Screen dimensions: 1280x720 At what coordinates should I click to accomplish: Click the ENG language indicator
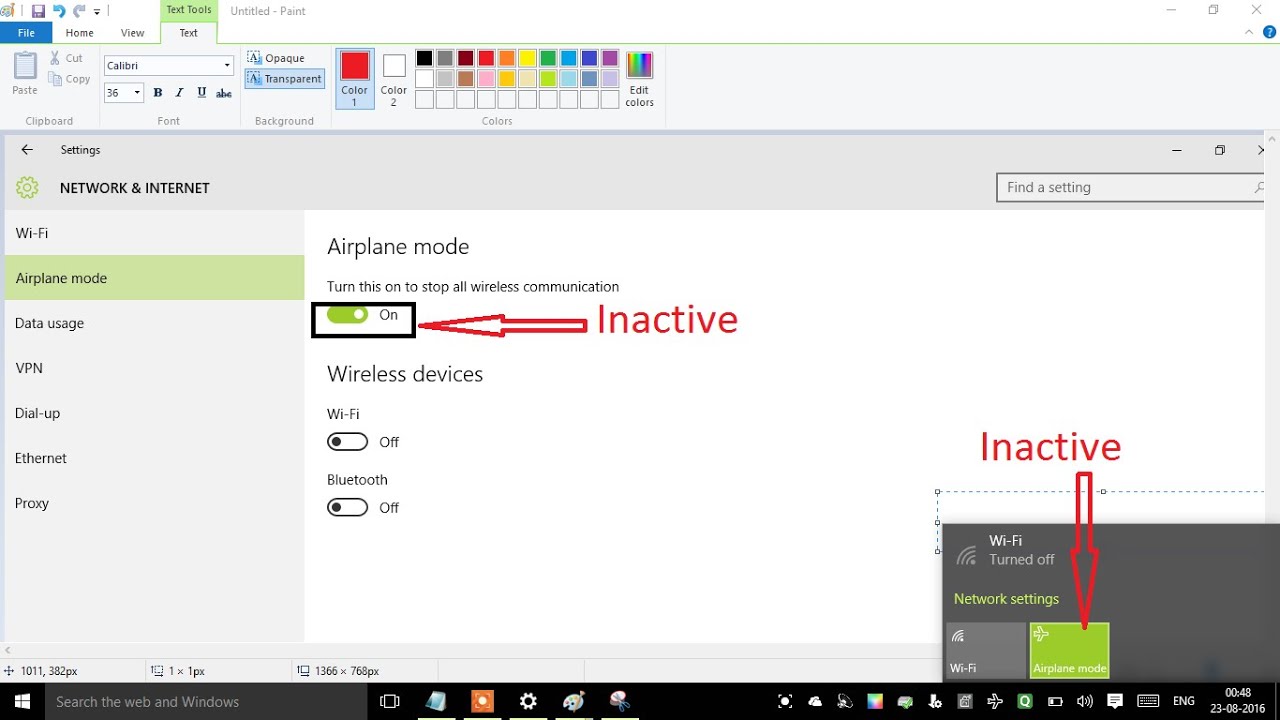(x=1184, y=701)
